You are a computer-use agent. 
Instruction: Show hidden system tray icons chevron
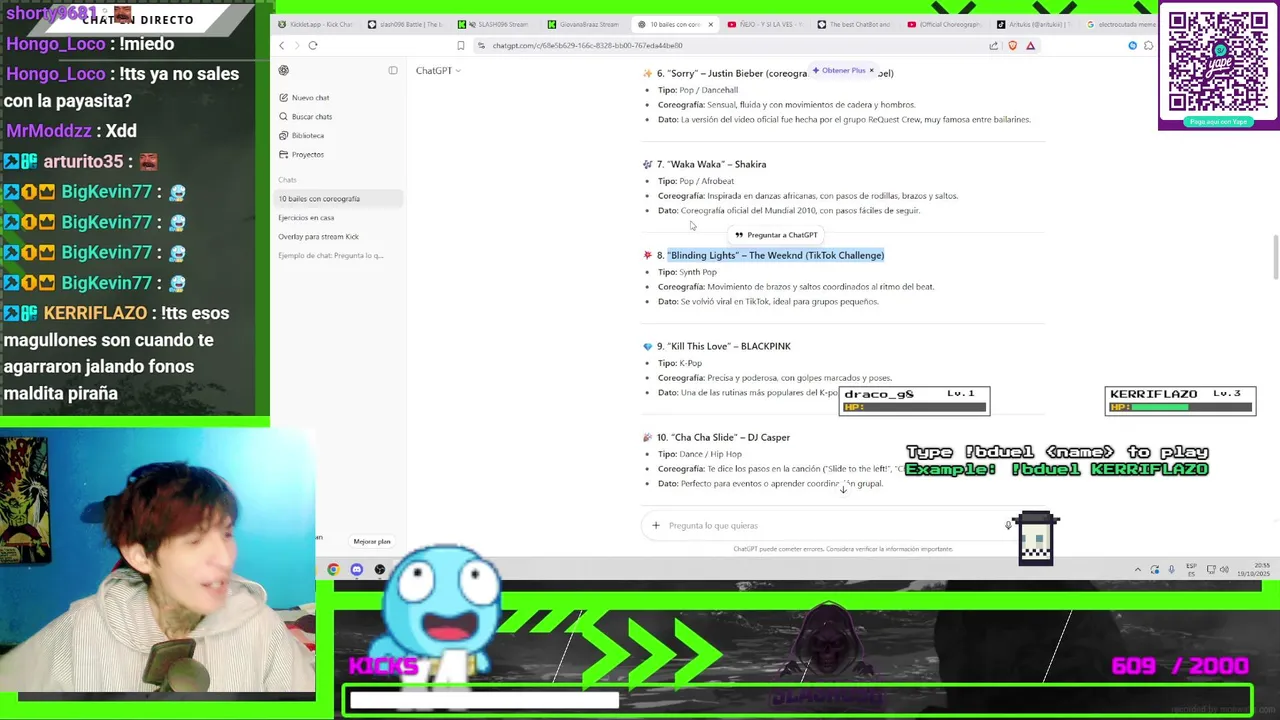click(x=1137, y=570)
